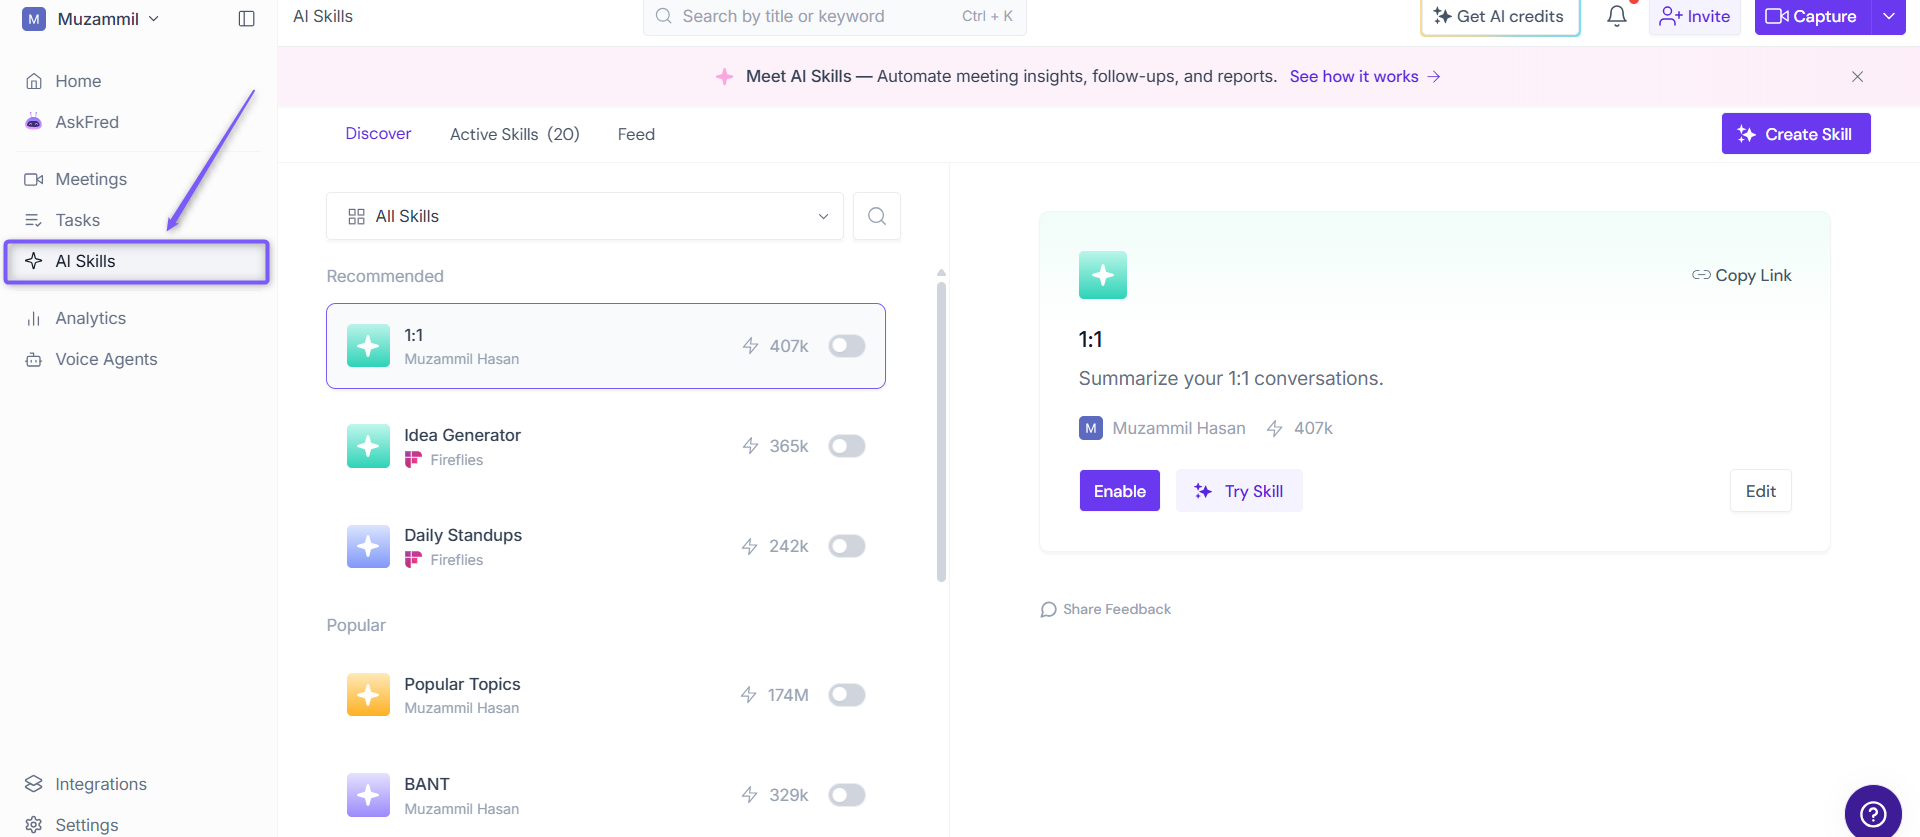Screen dimensions: 1920x837
Task: Open the help question mark bubble
Action: (1873, 813)
